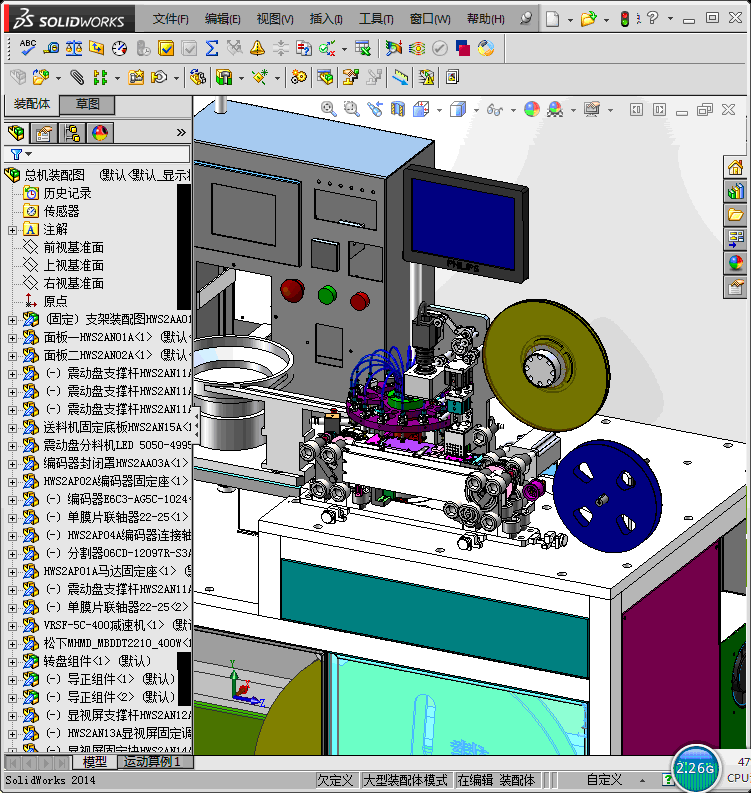
Task: Open the 文件(F) menu
Action: click(x=170, y=19)
